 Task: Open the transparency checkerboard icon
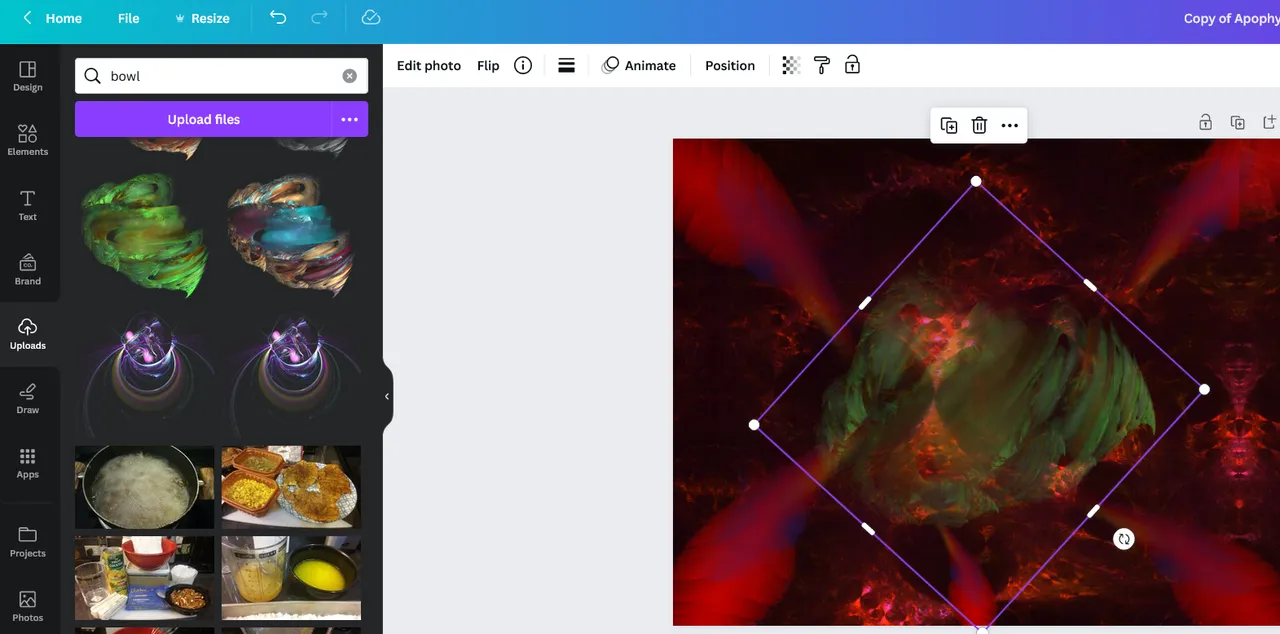791,66
